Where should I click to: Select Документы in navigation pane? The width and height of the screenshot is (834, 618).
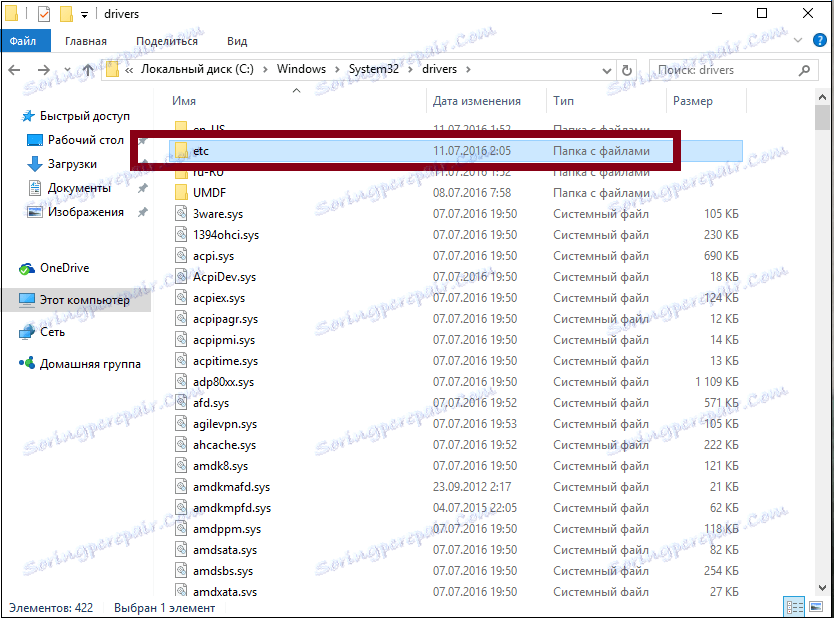pos(79,188)
